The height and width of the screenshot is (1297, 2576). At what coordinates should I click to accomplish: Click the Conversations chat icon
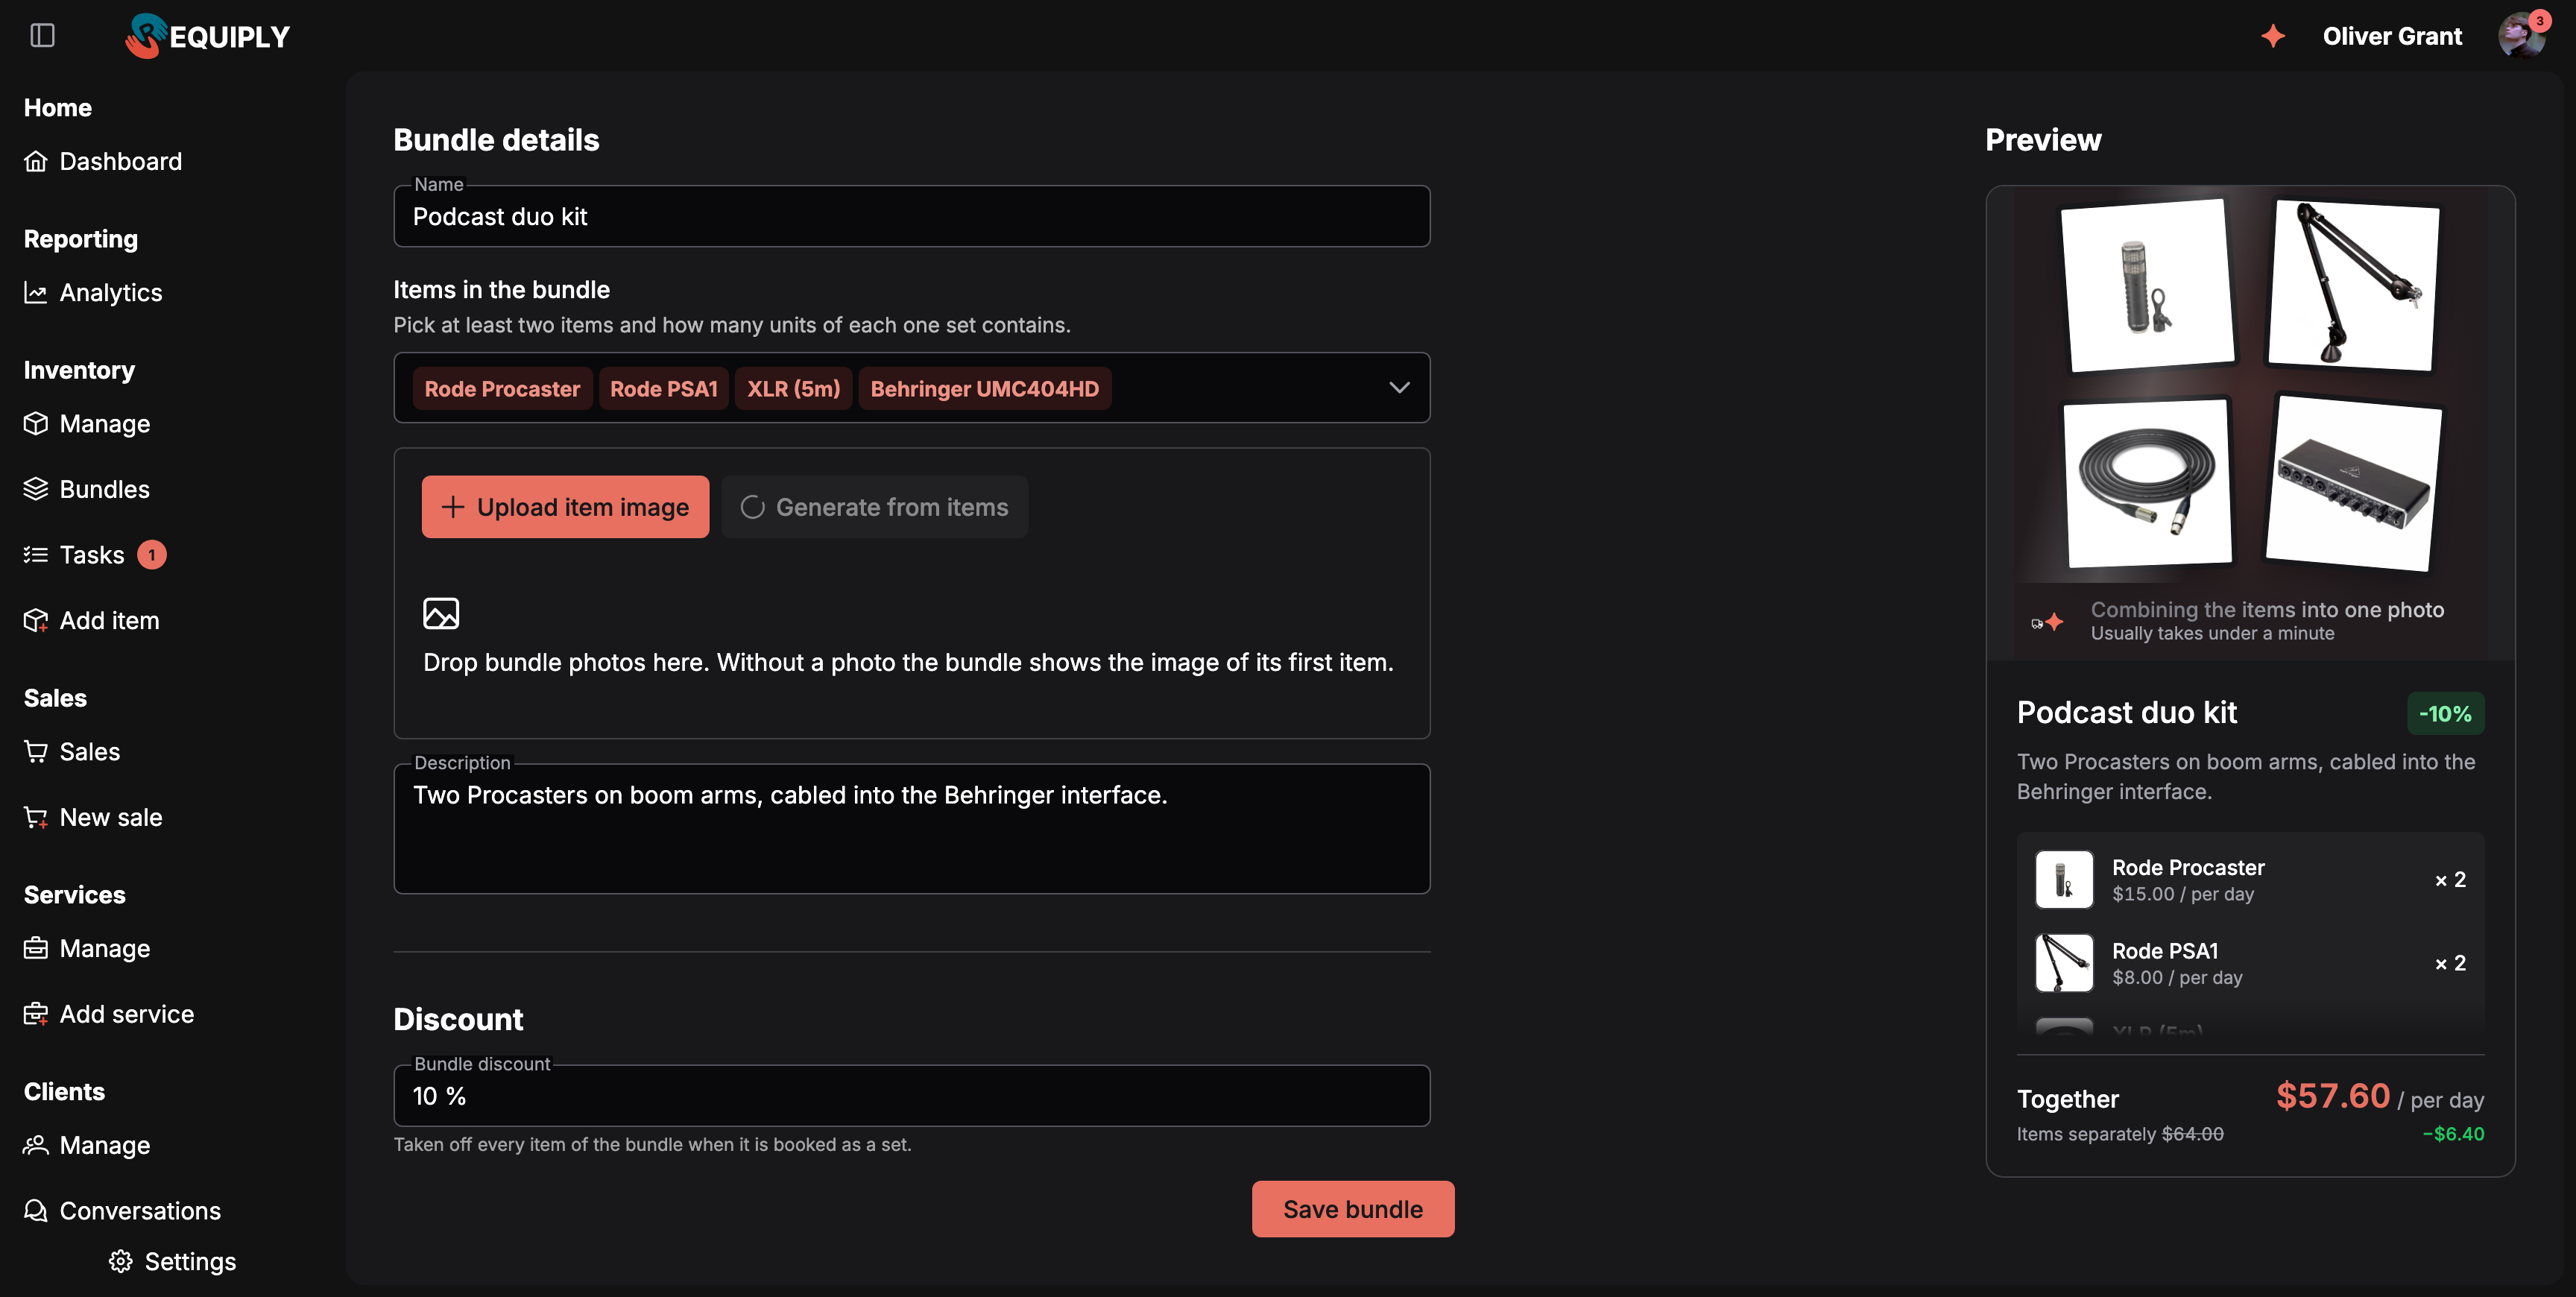click(36, 1211)
